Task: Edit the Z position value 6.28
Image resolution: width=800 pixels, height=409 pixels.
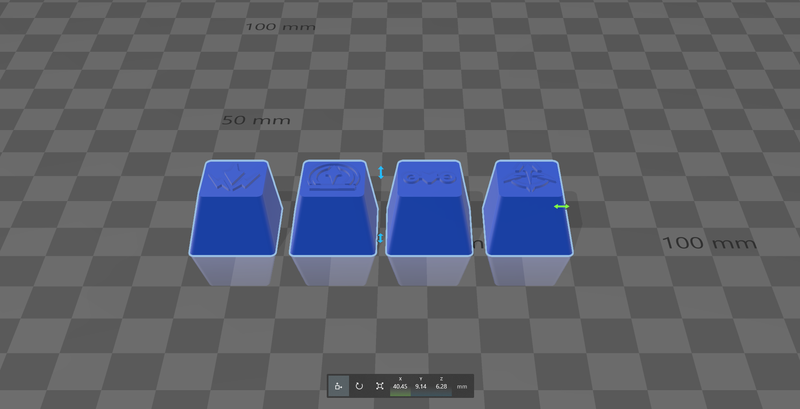Action: (441, 387)
